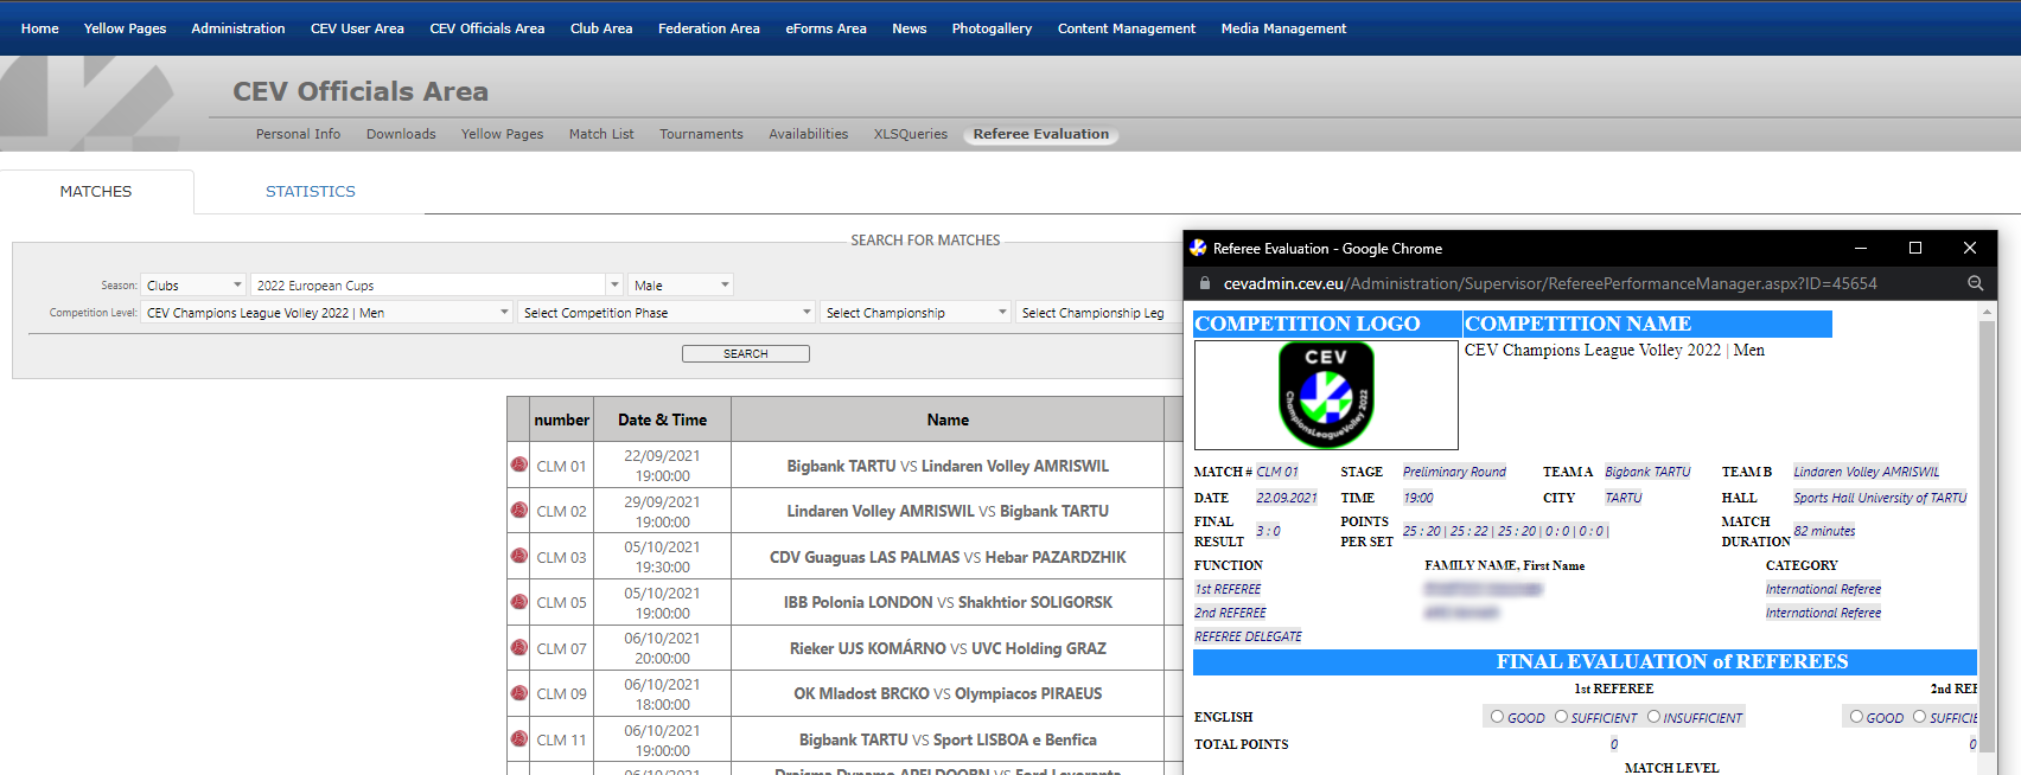Open News menu
Screen dimensions: 2021x775
tap(909, 28)
